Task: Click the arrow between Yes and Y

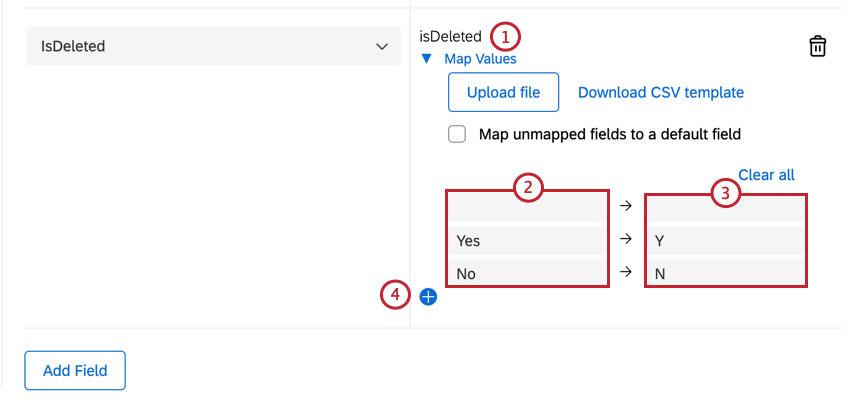Action: (626, 239)
